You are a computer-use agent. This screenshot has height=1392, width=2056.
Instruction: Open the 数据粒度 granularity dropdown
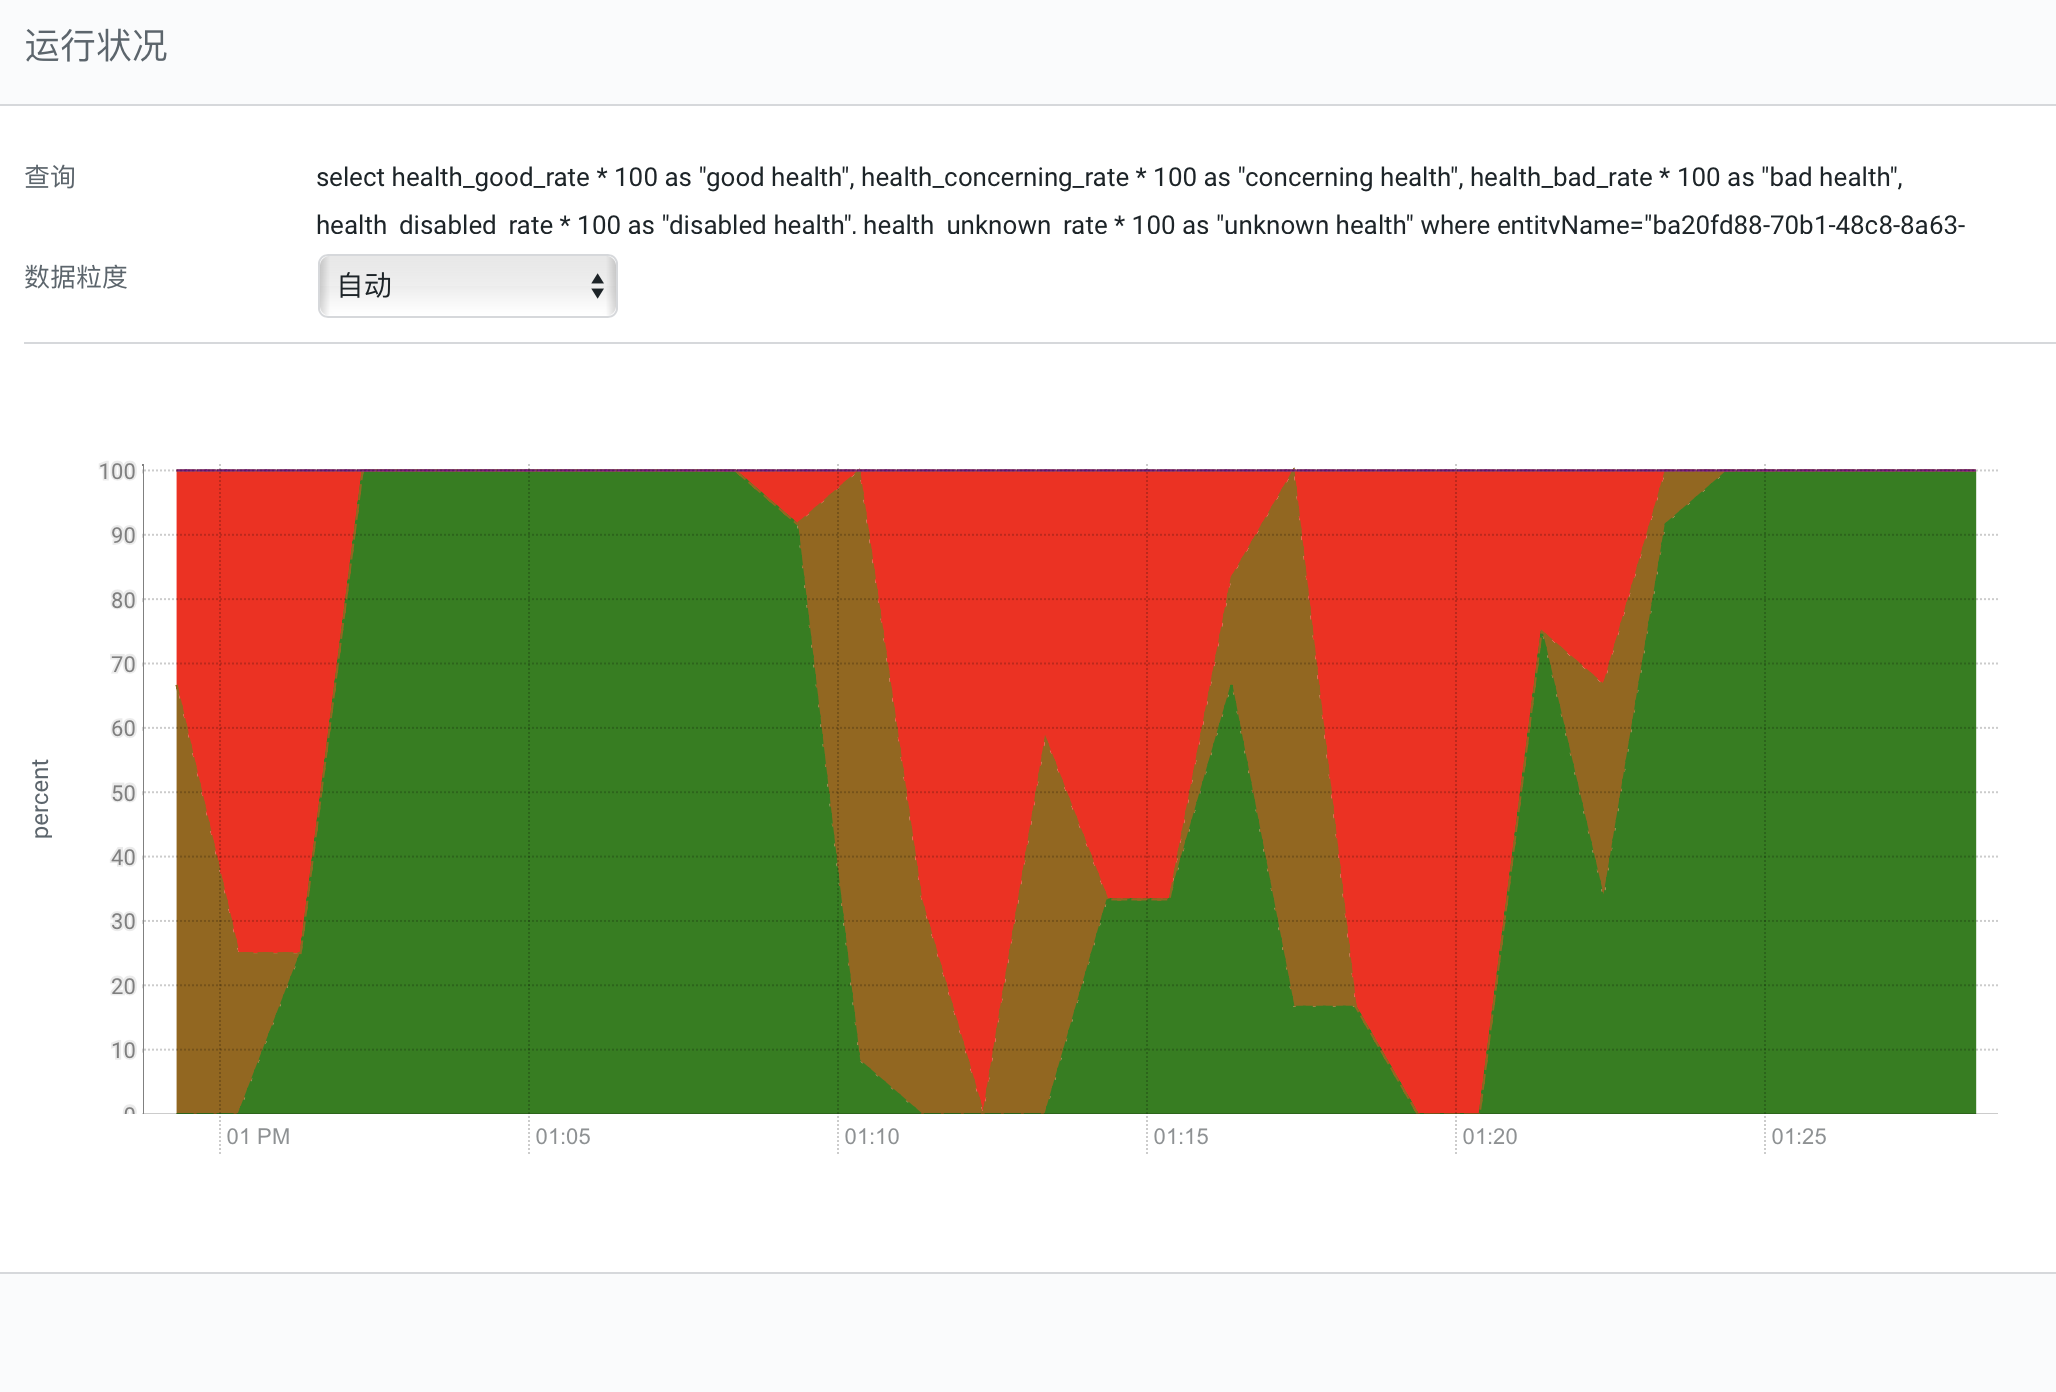click(467, 286)
